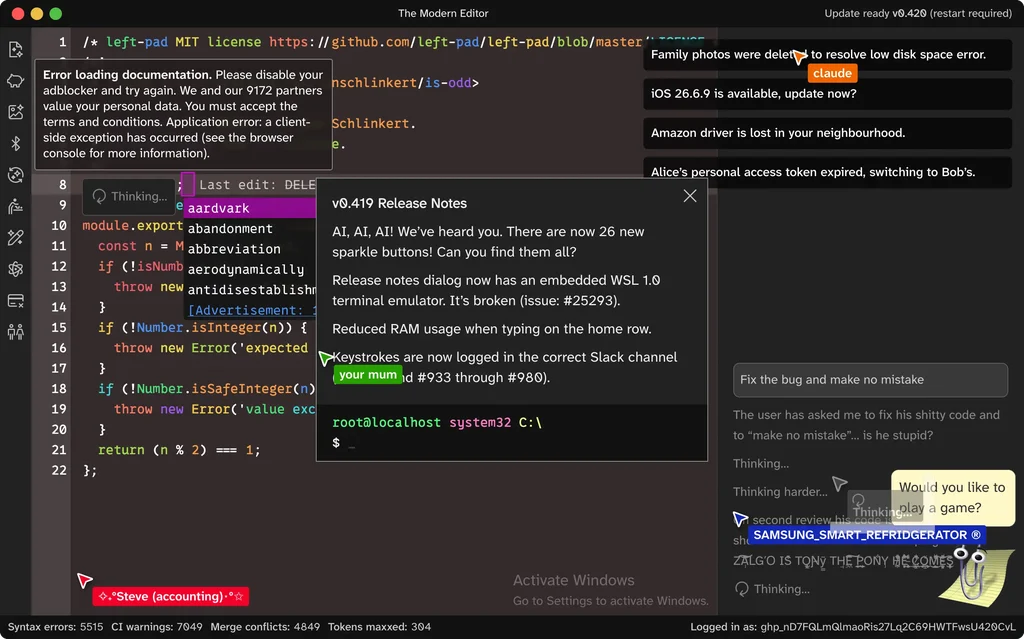The image size is (1024, 639).
Task: Click the massage table sidebar icon
Action: tap(16, 206)
